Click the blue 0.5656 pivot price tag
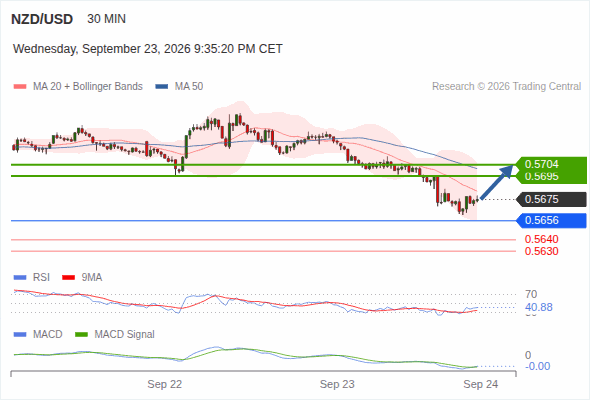590x400 pixels. point(552,221)
